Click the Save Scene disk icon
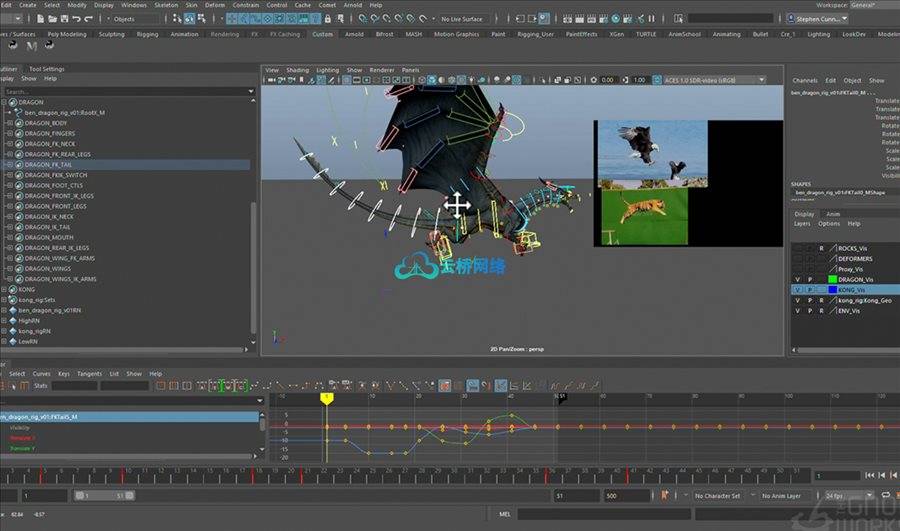 click(64, 19)
